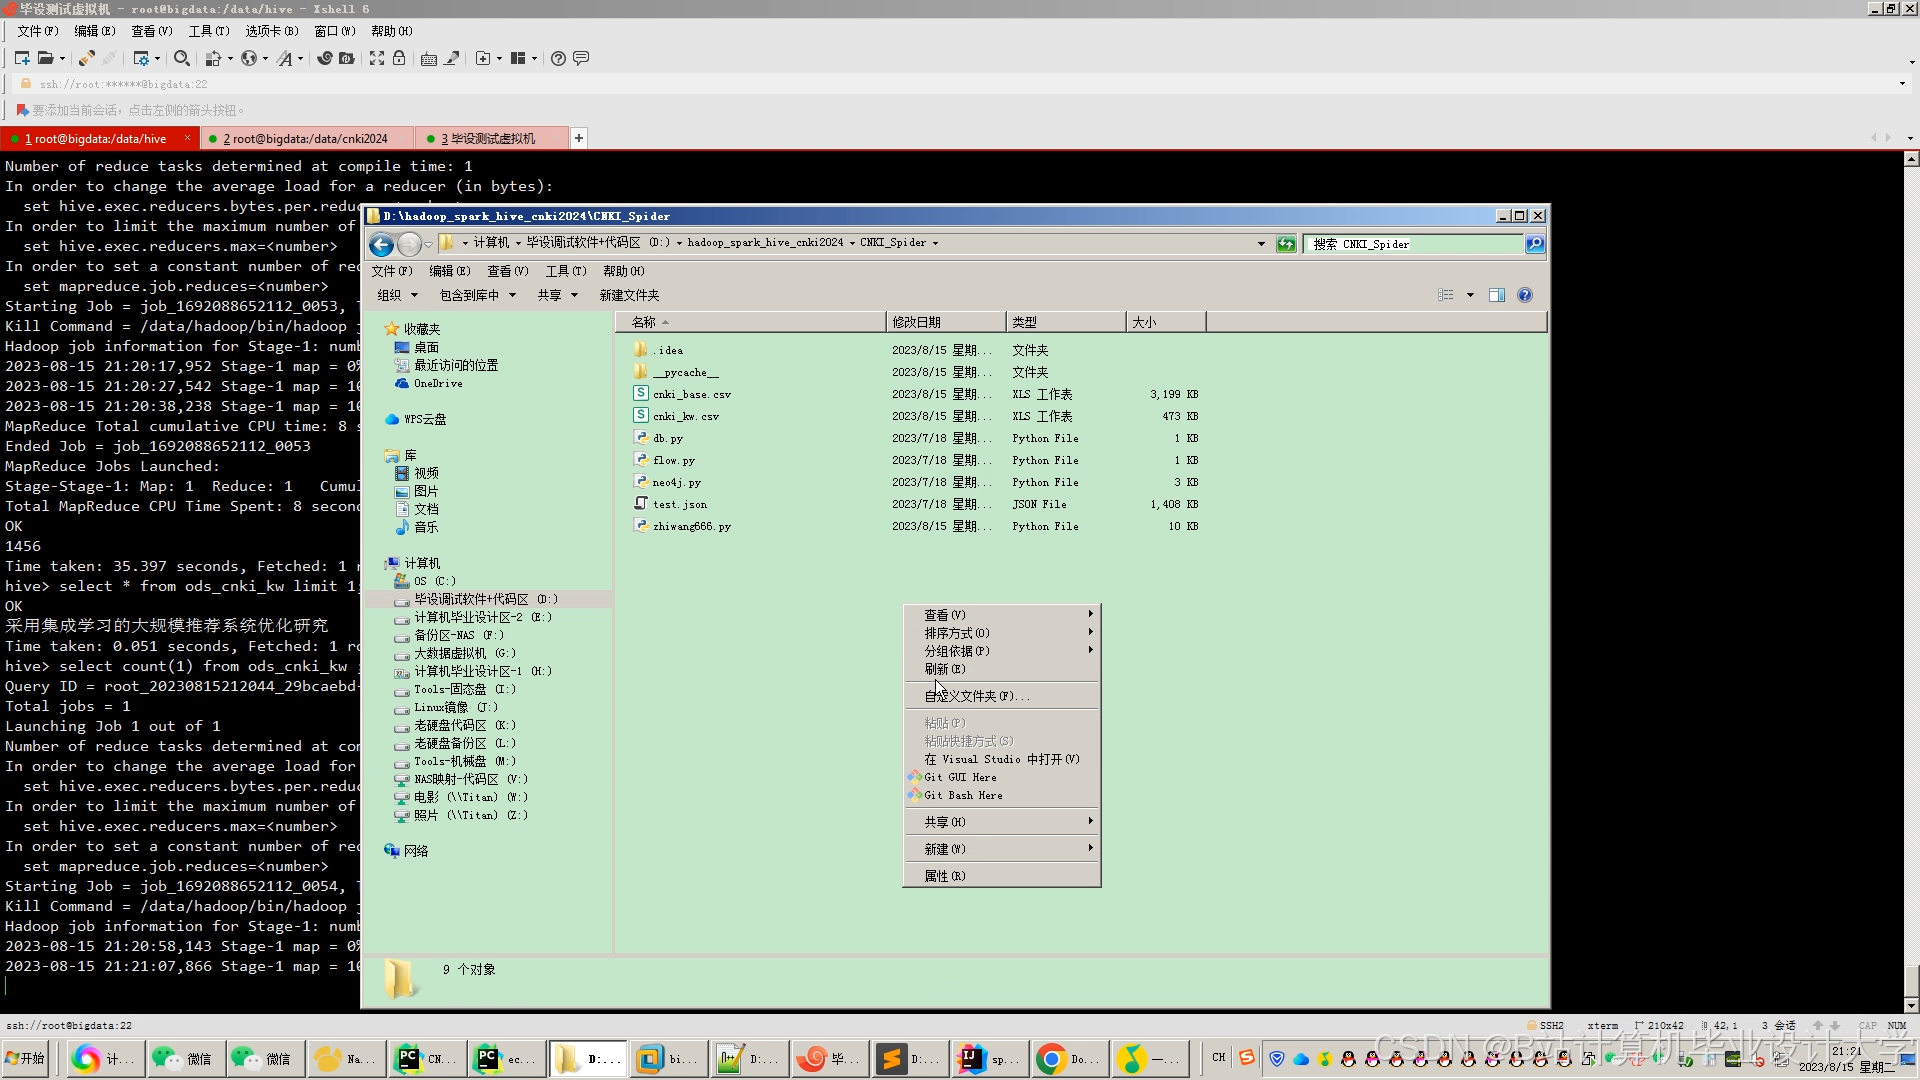The height and width of the screenshot is (1080, 1920).
Task: Open the font dropdown arrow in Xshell toolbar
Action: 300,58
